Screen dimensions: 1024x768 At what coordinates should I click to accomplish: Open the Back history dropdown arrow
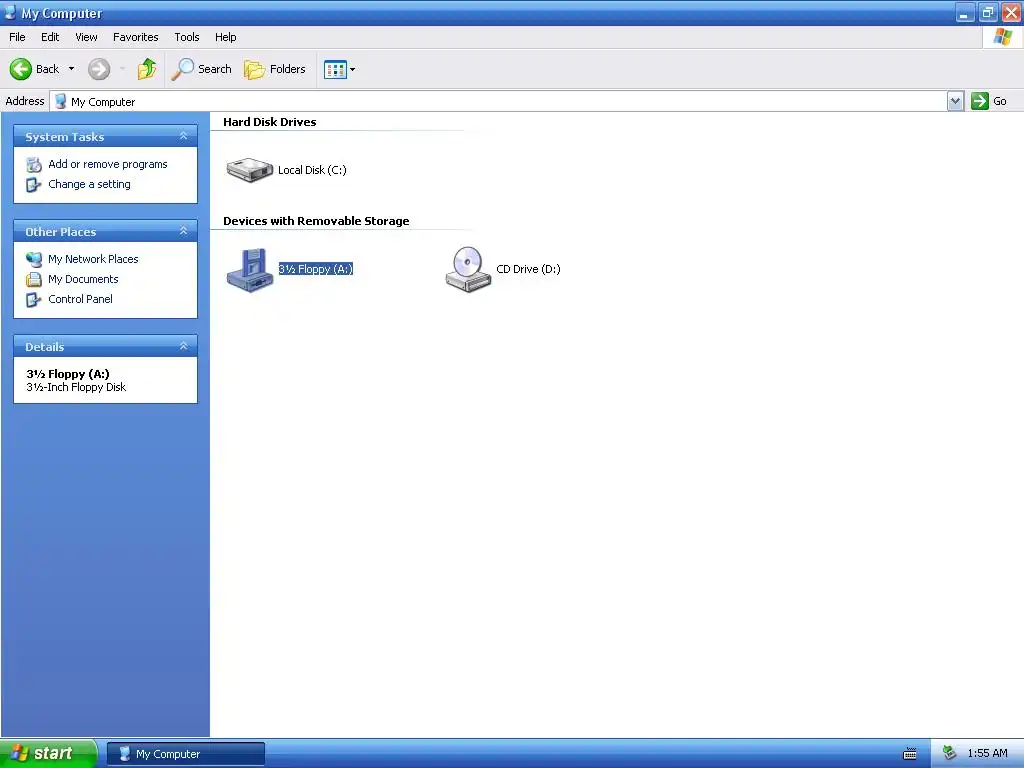point(71,69)
